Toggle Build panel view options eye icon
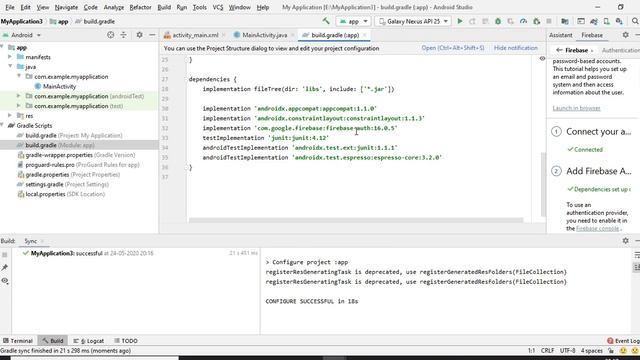The height and width of the screenshot is (360, 640). [x=5, y=281]
